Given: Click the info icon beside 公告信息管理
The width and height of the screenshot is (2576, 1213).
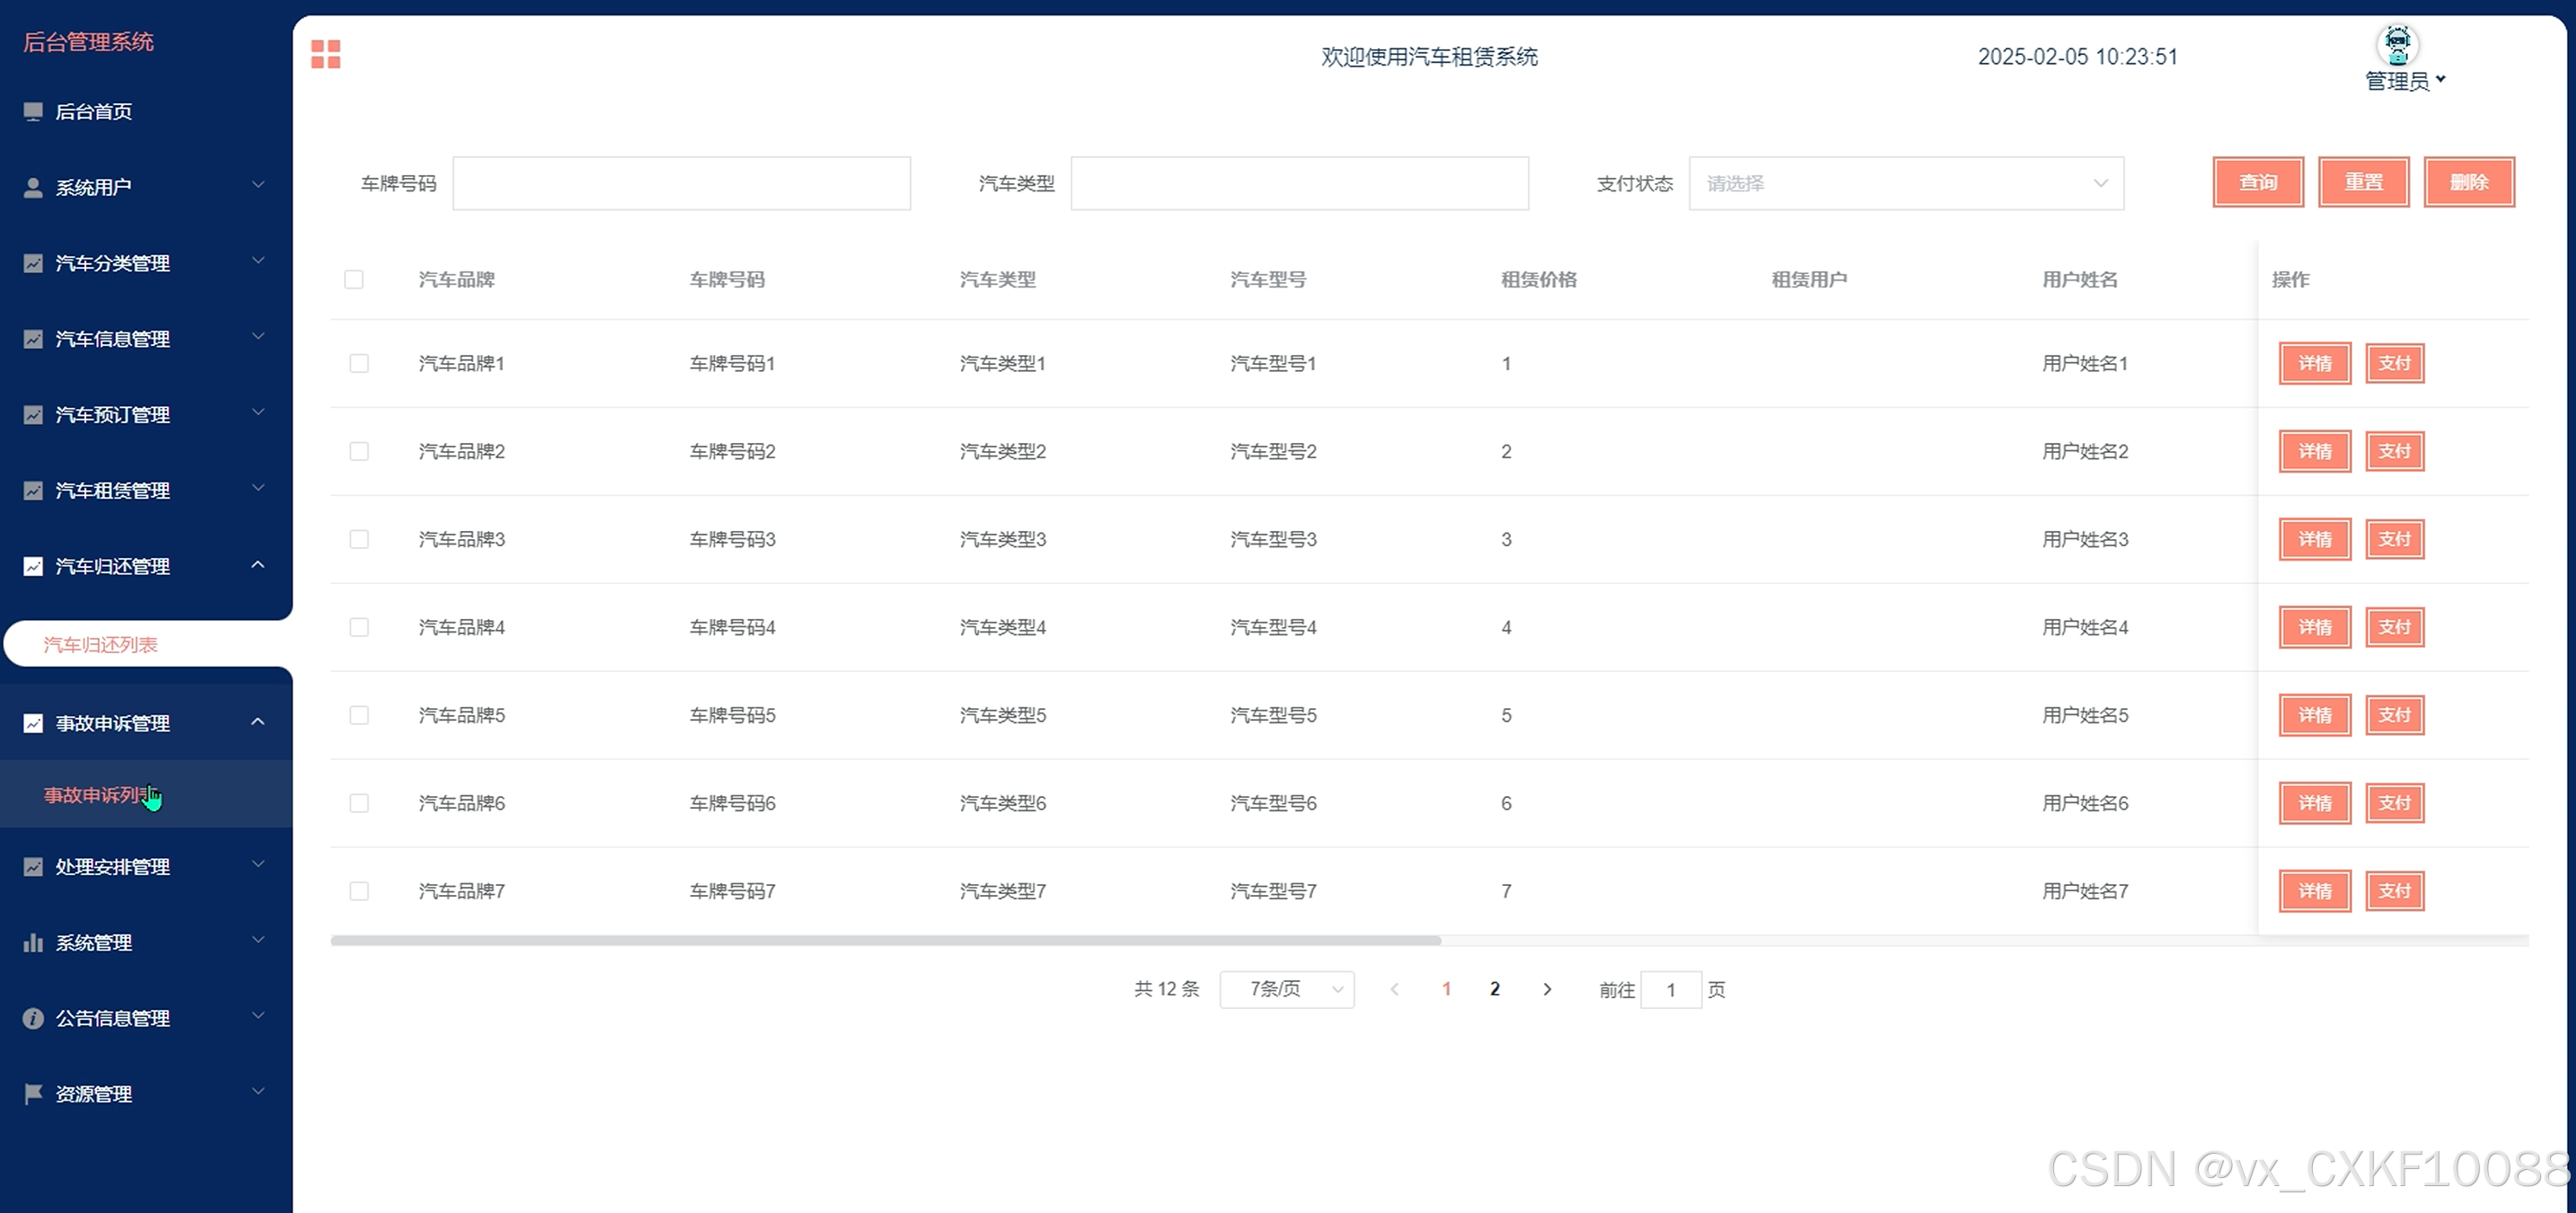Looking at the screenshot, I should [x=33, y=1018].
